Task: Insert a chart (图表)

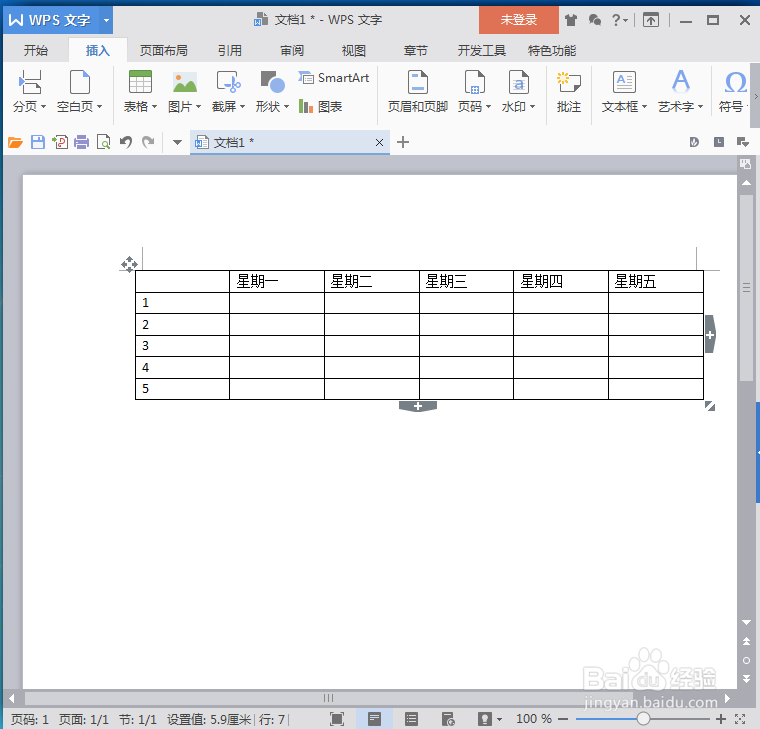Action: pos(320,106)
